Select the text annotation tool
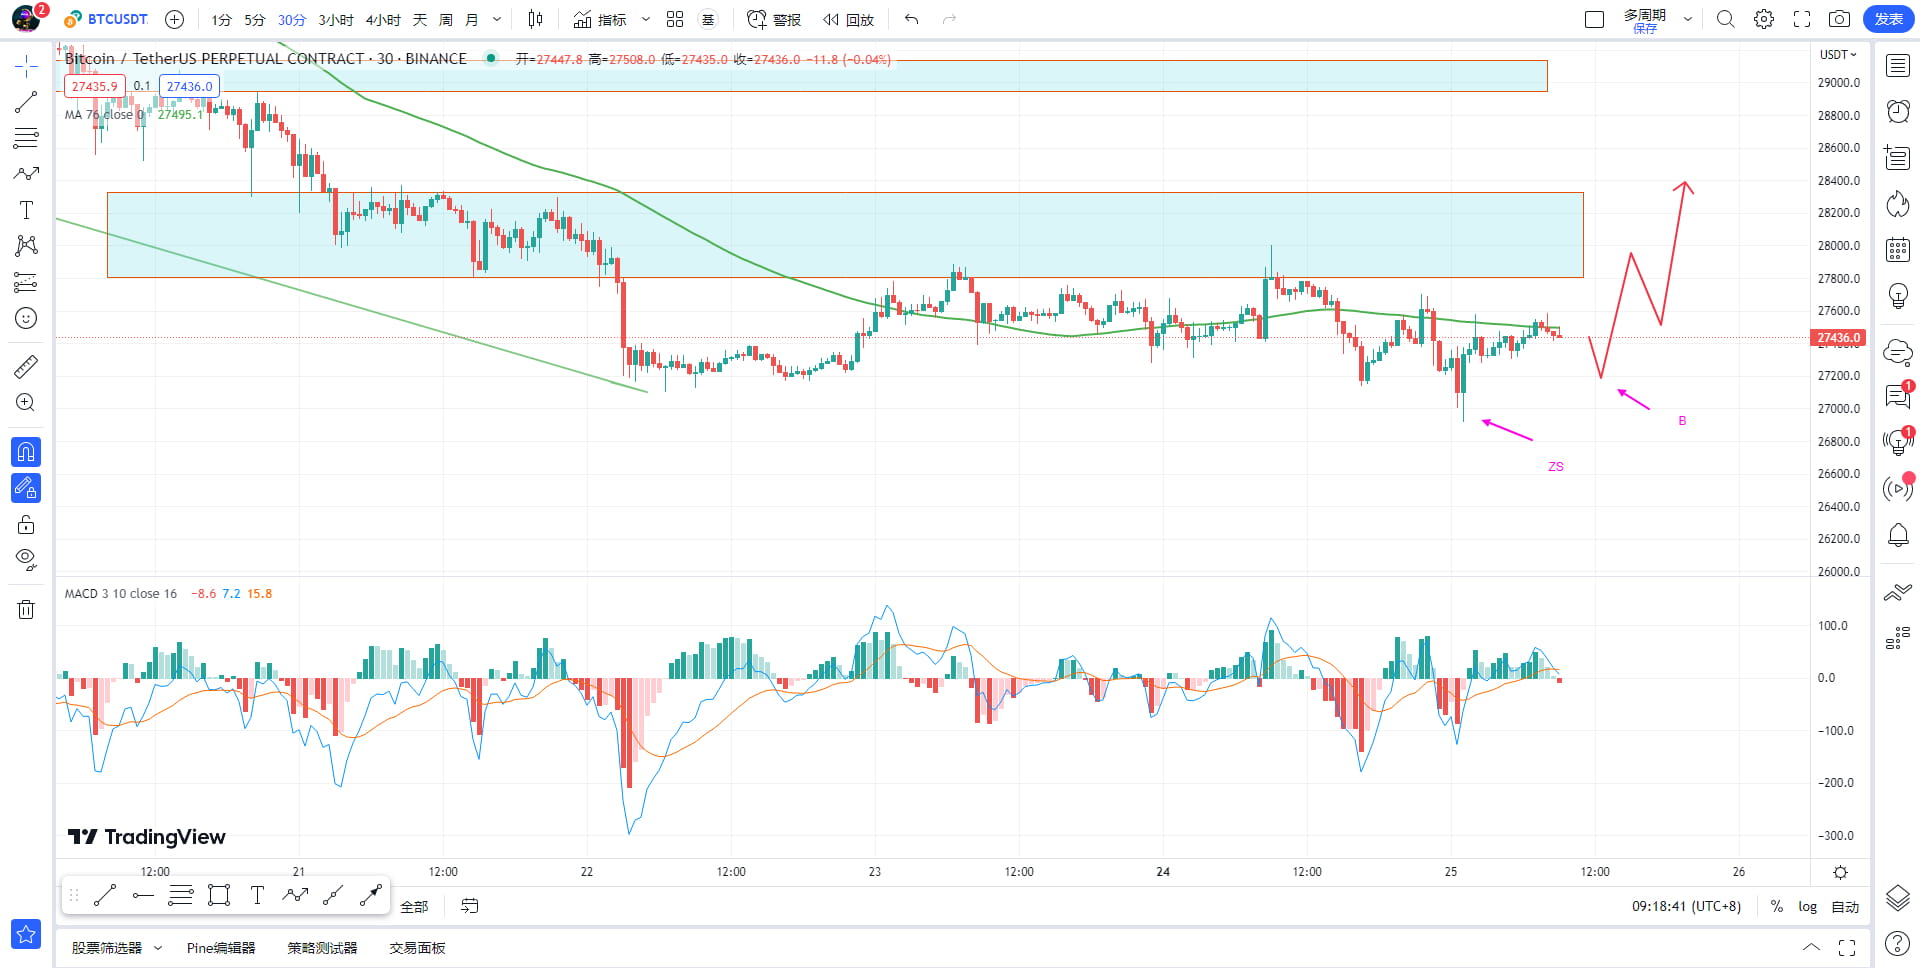Image resolution: width=1920 pixels, height=968 pixels. coord(26,210)
